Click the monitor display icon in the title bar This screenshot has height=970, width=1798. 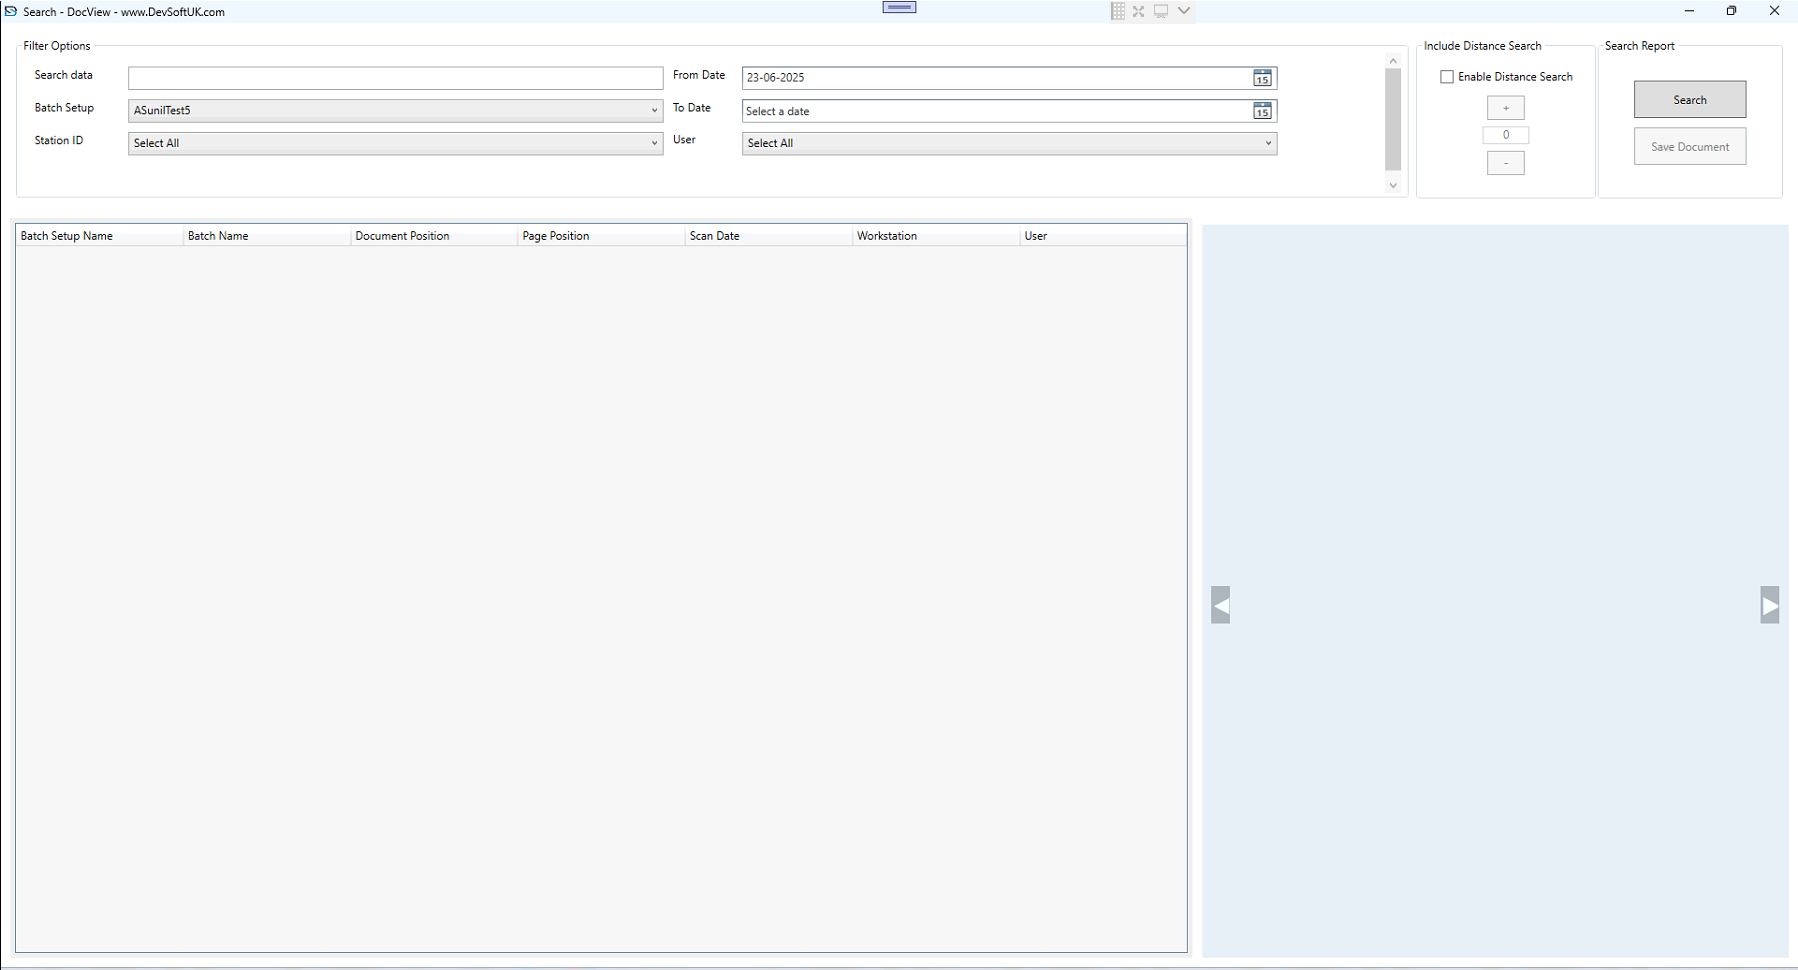(1161, 11)
